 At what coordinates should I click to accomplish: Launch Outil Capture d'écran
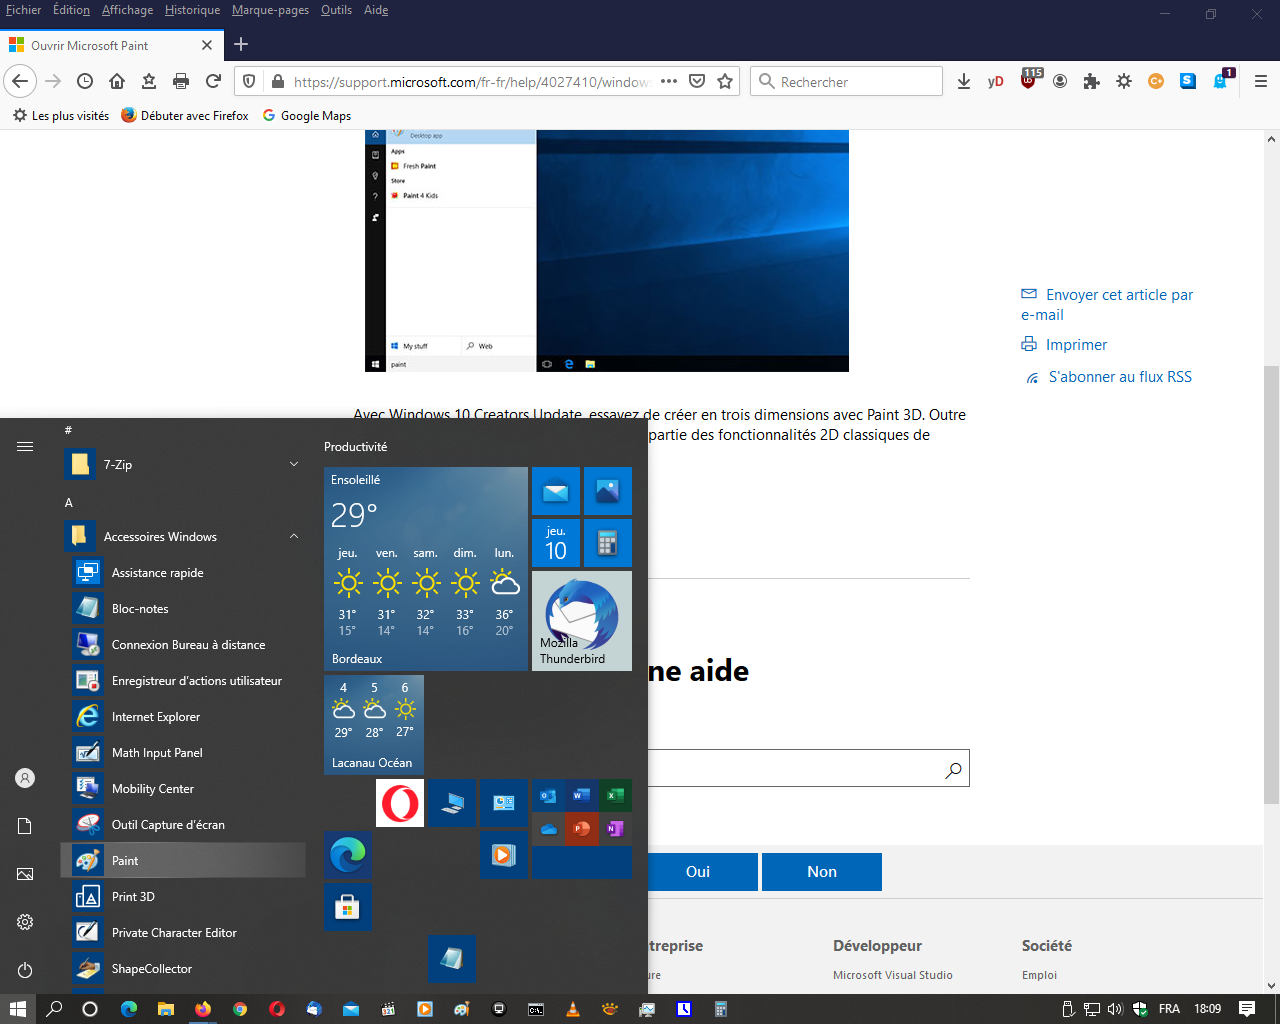pyautogui.click(x=183, y=825)
